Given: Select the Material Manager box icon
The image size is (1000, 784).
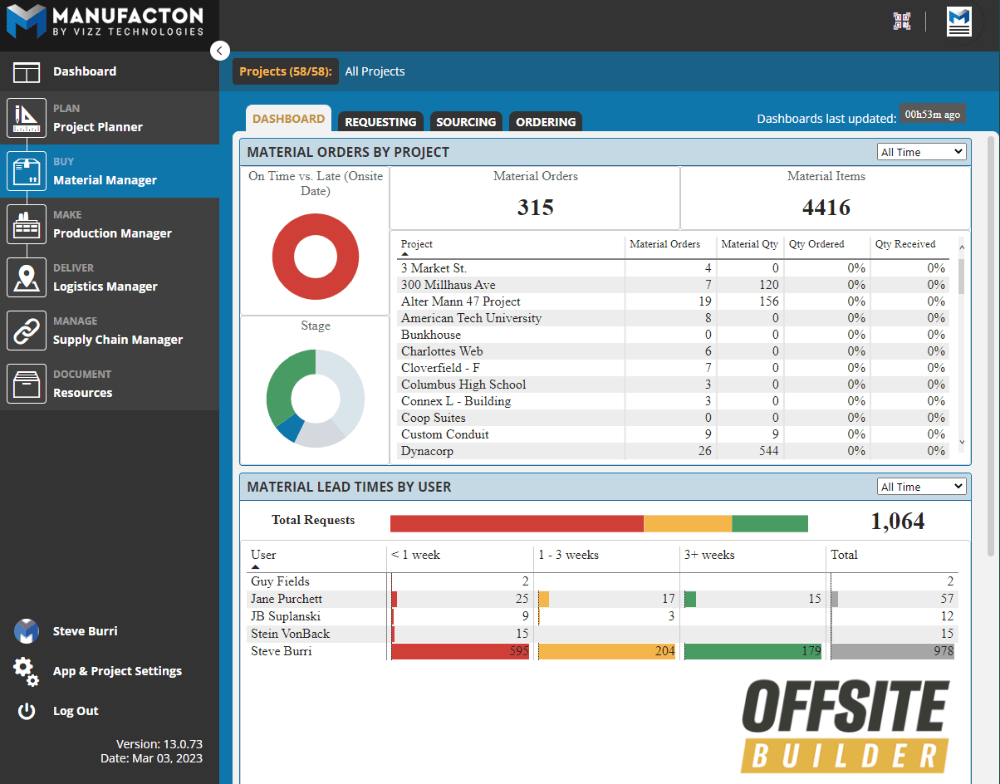Looking at the screenshot, I should pyautogui.click(x=26, y=171).
